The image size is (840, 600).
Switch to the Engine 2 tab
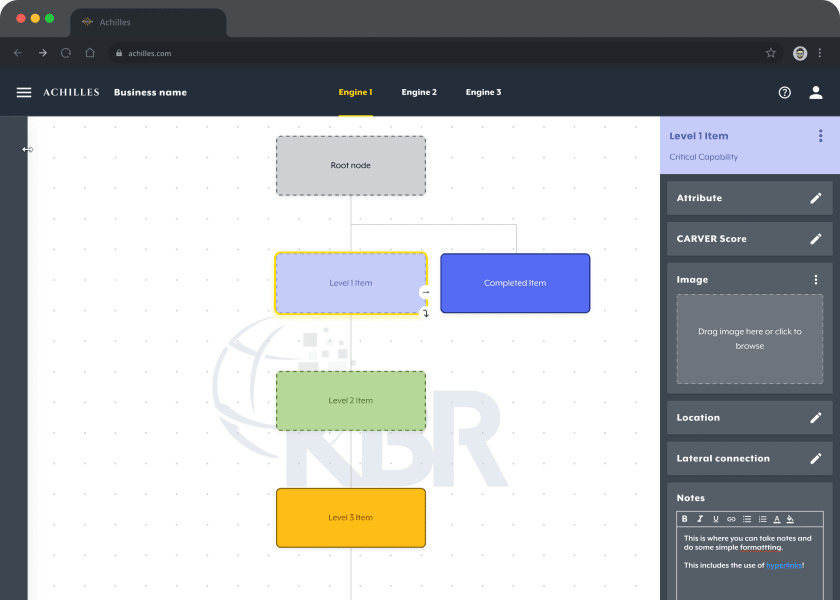coord(419,92)
